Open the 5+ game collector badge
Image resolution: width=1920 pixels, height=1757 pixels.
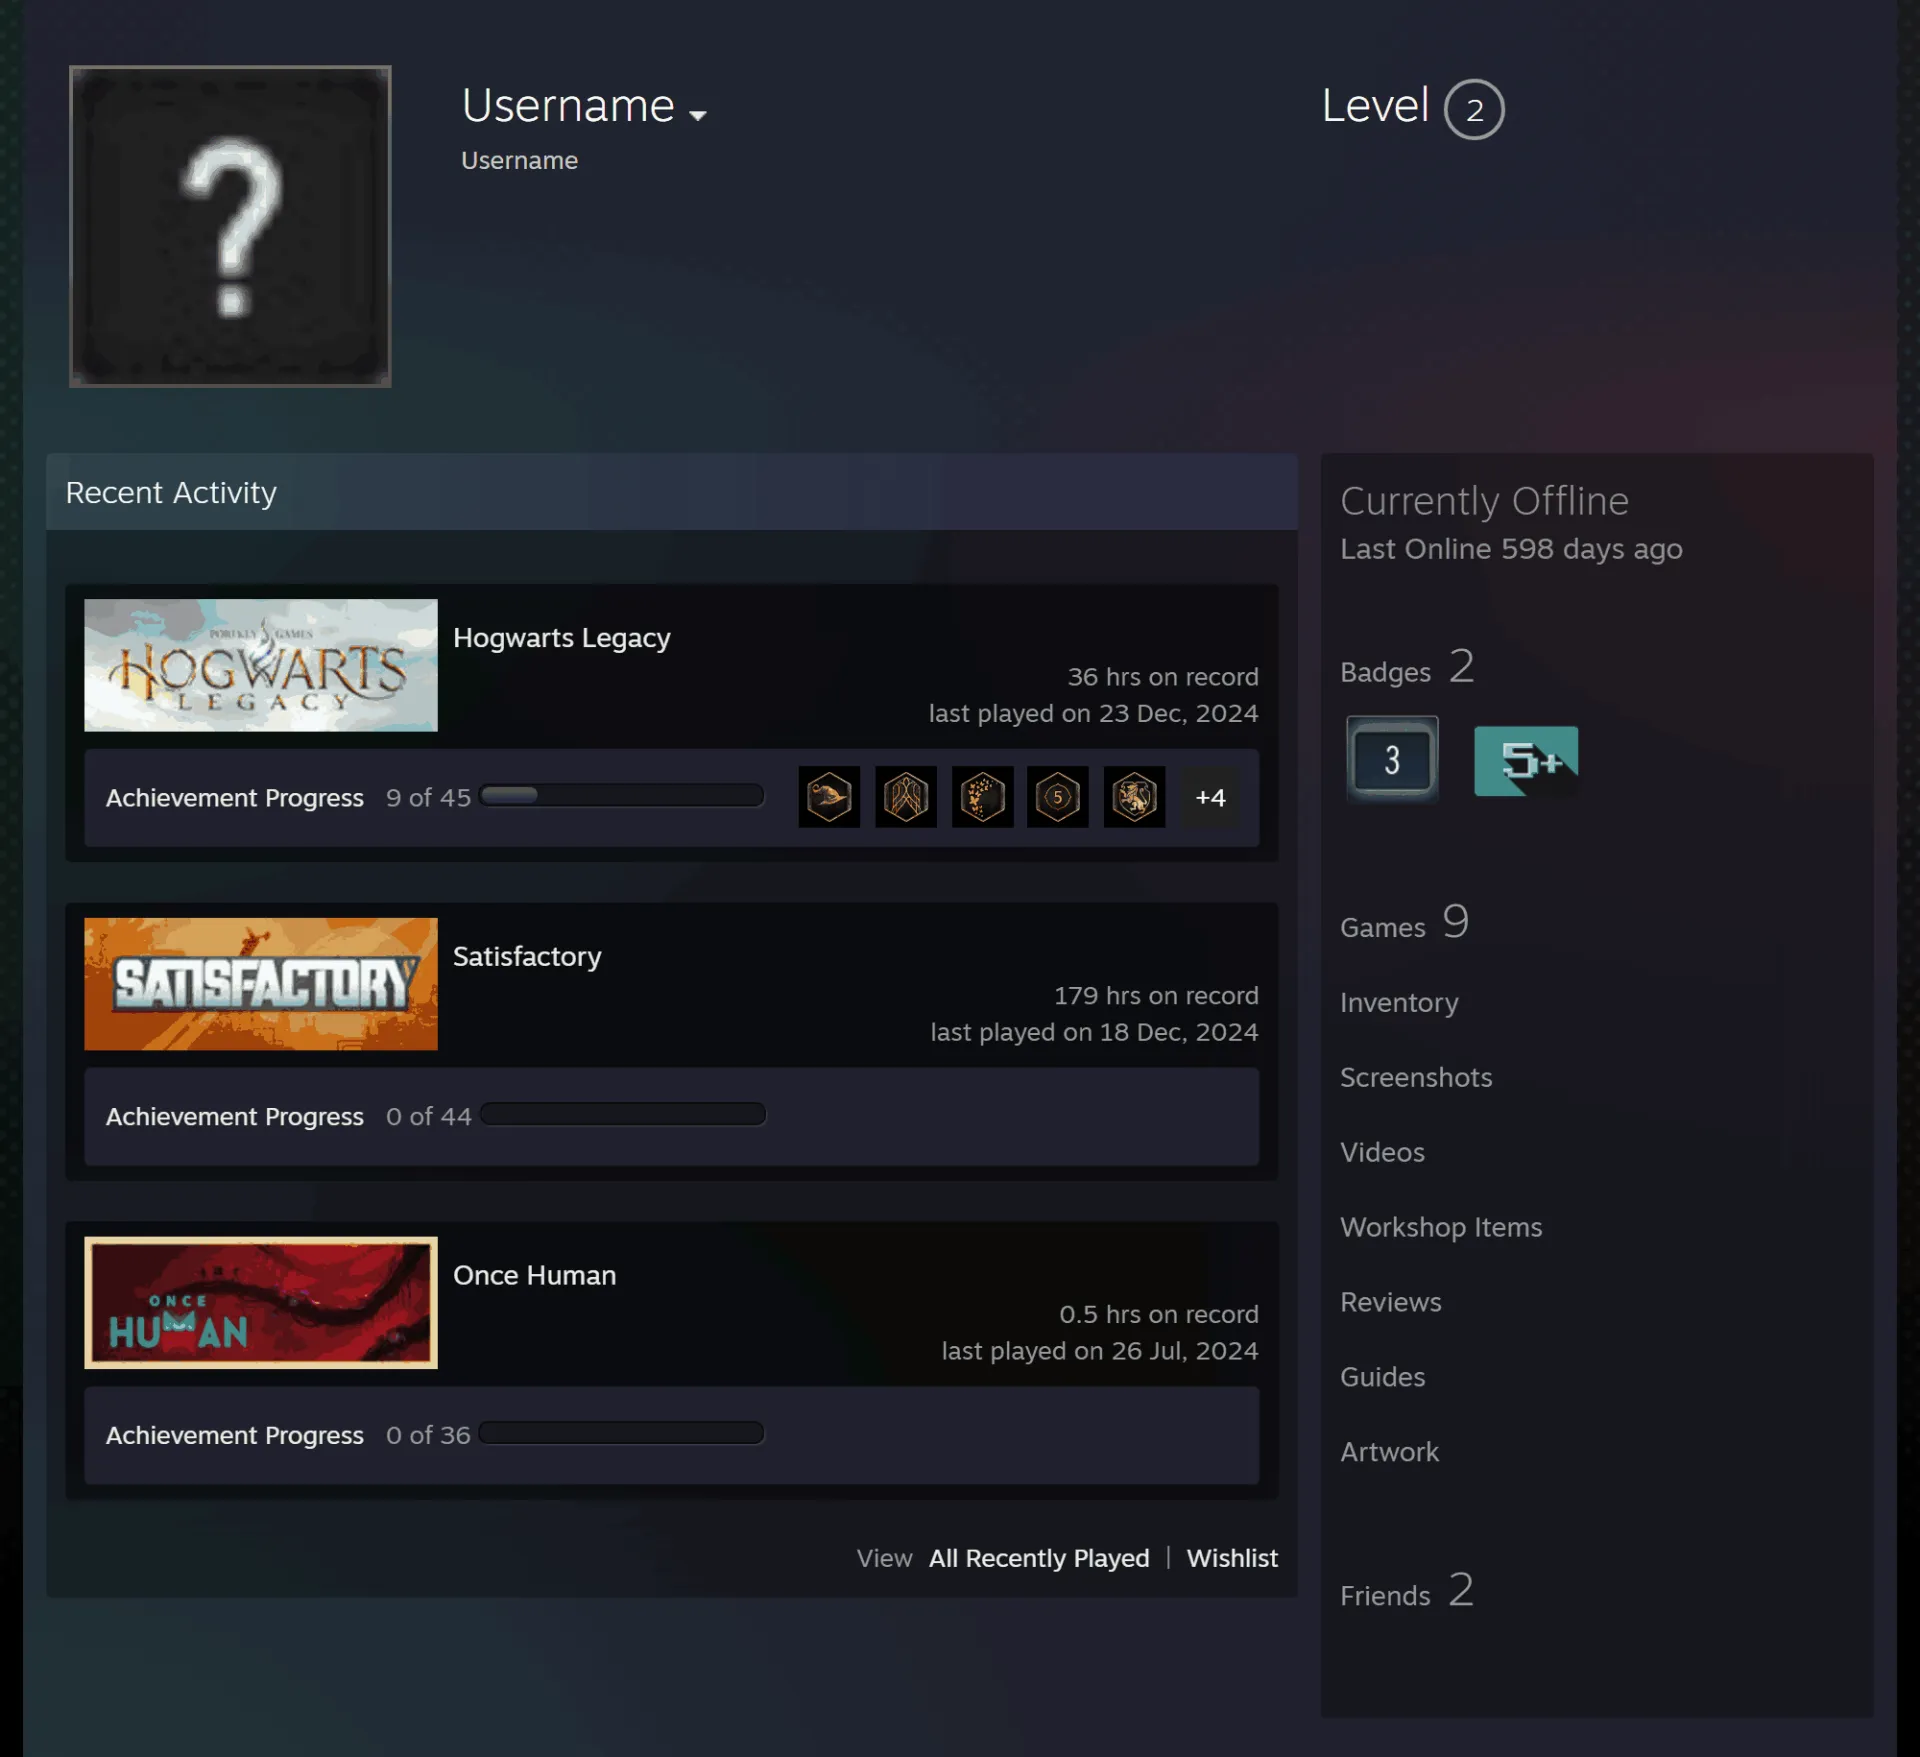pos(1526,760)
